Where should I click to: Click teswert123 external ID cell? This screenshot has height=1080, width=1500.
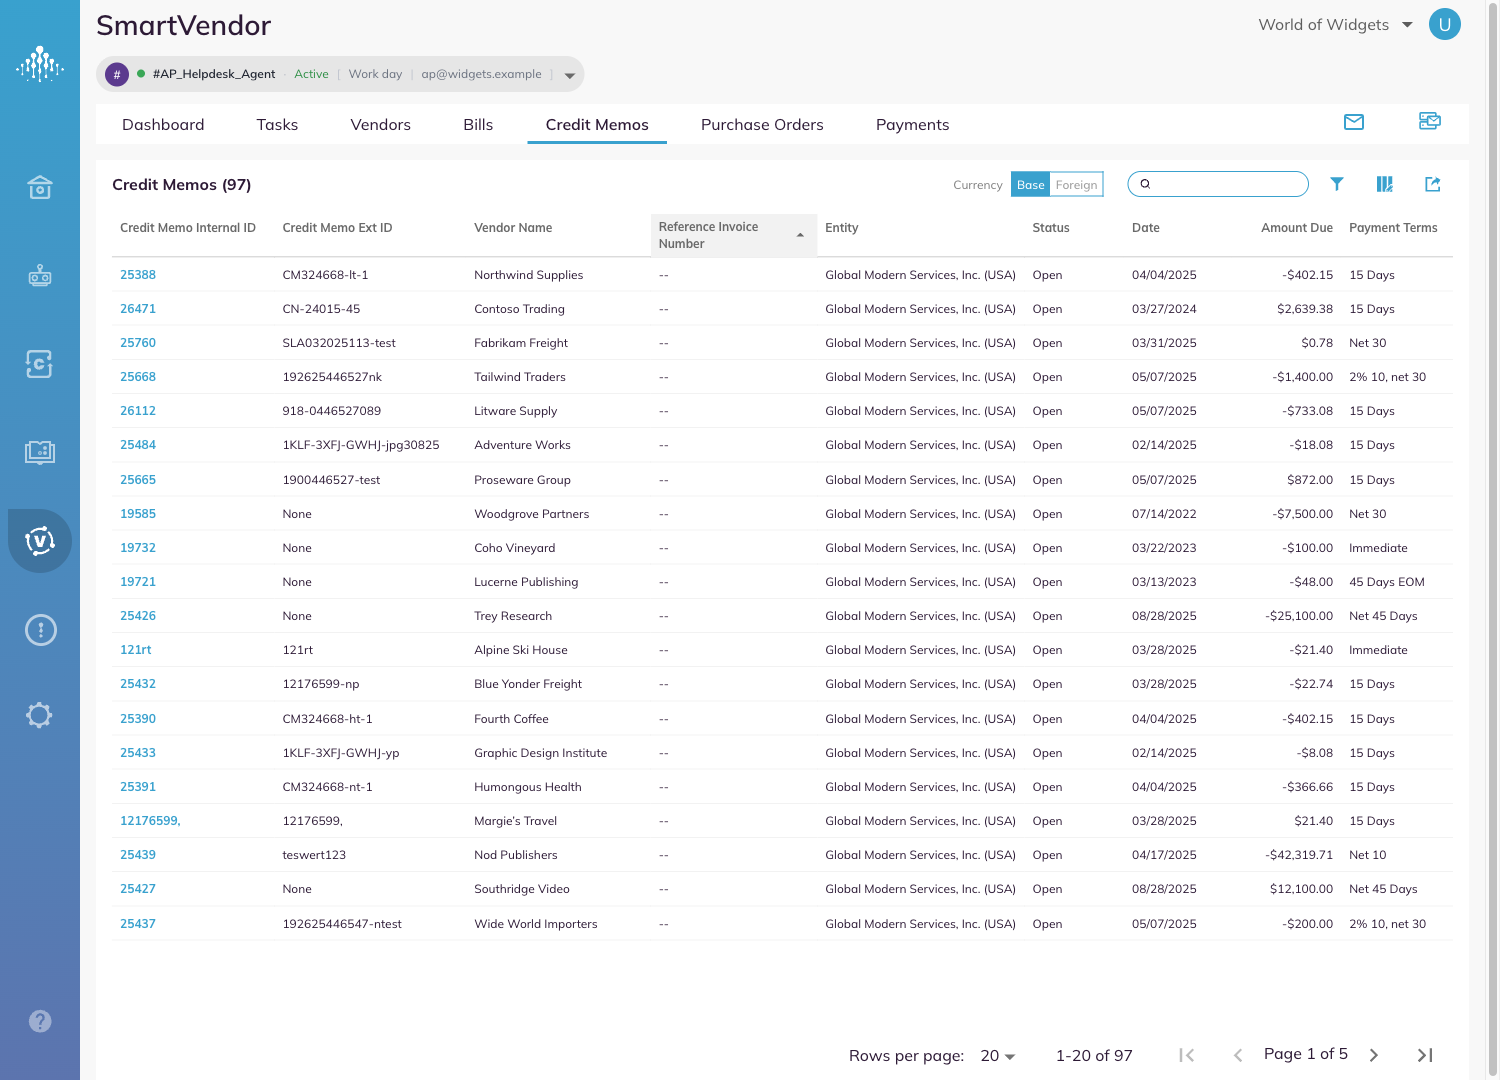314,855
